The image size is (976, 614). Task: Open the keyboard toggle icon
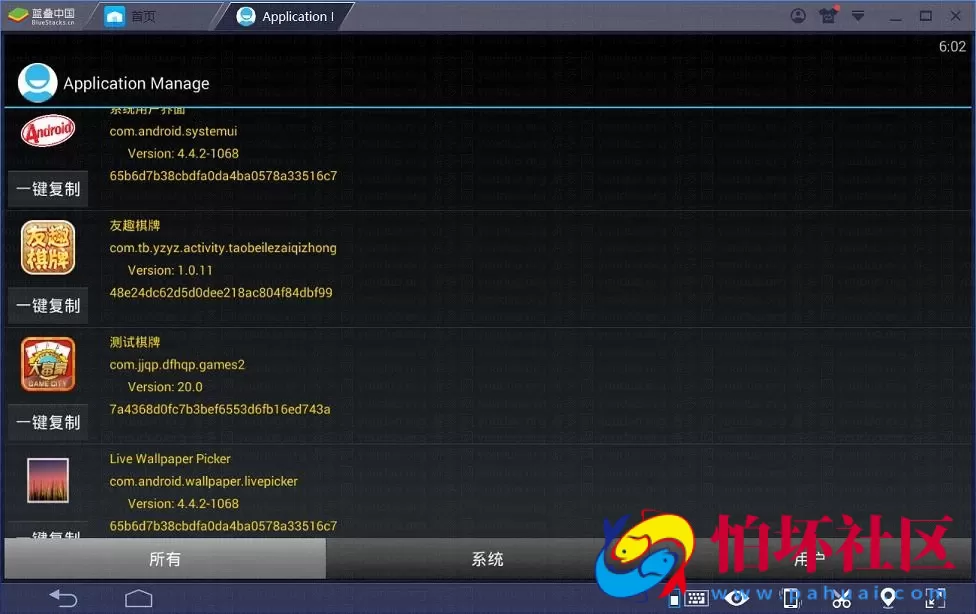696,598
